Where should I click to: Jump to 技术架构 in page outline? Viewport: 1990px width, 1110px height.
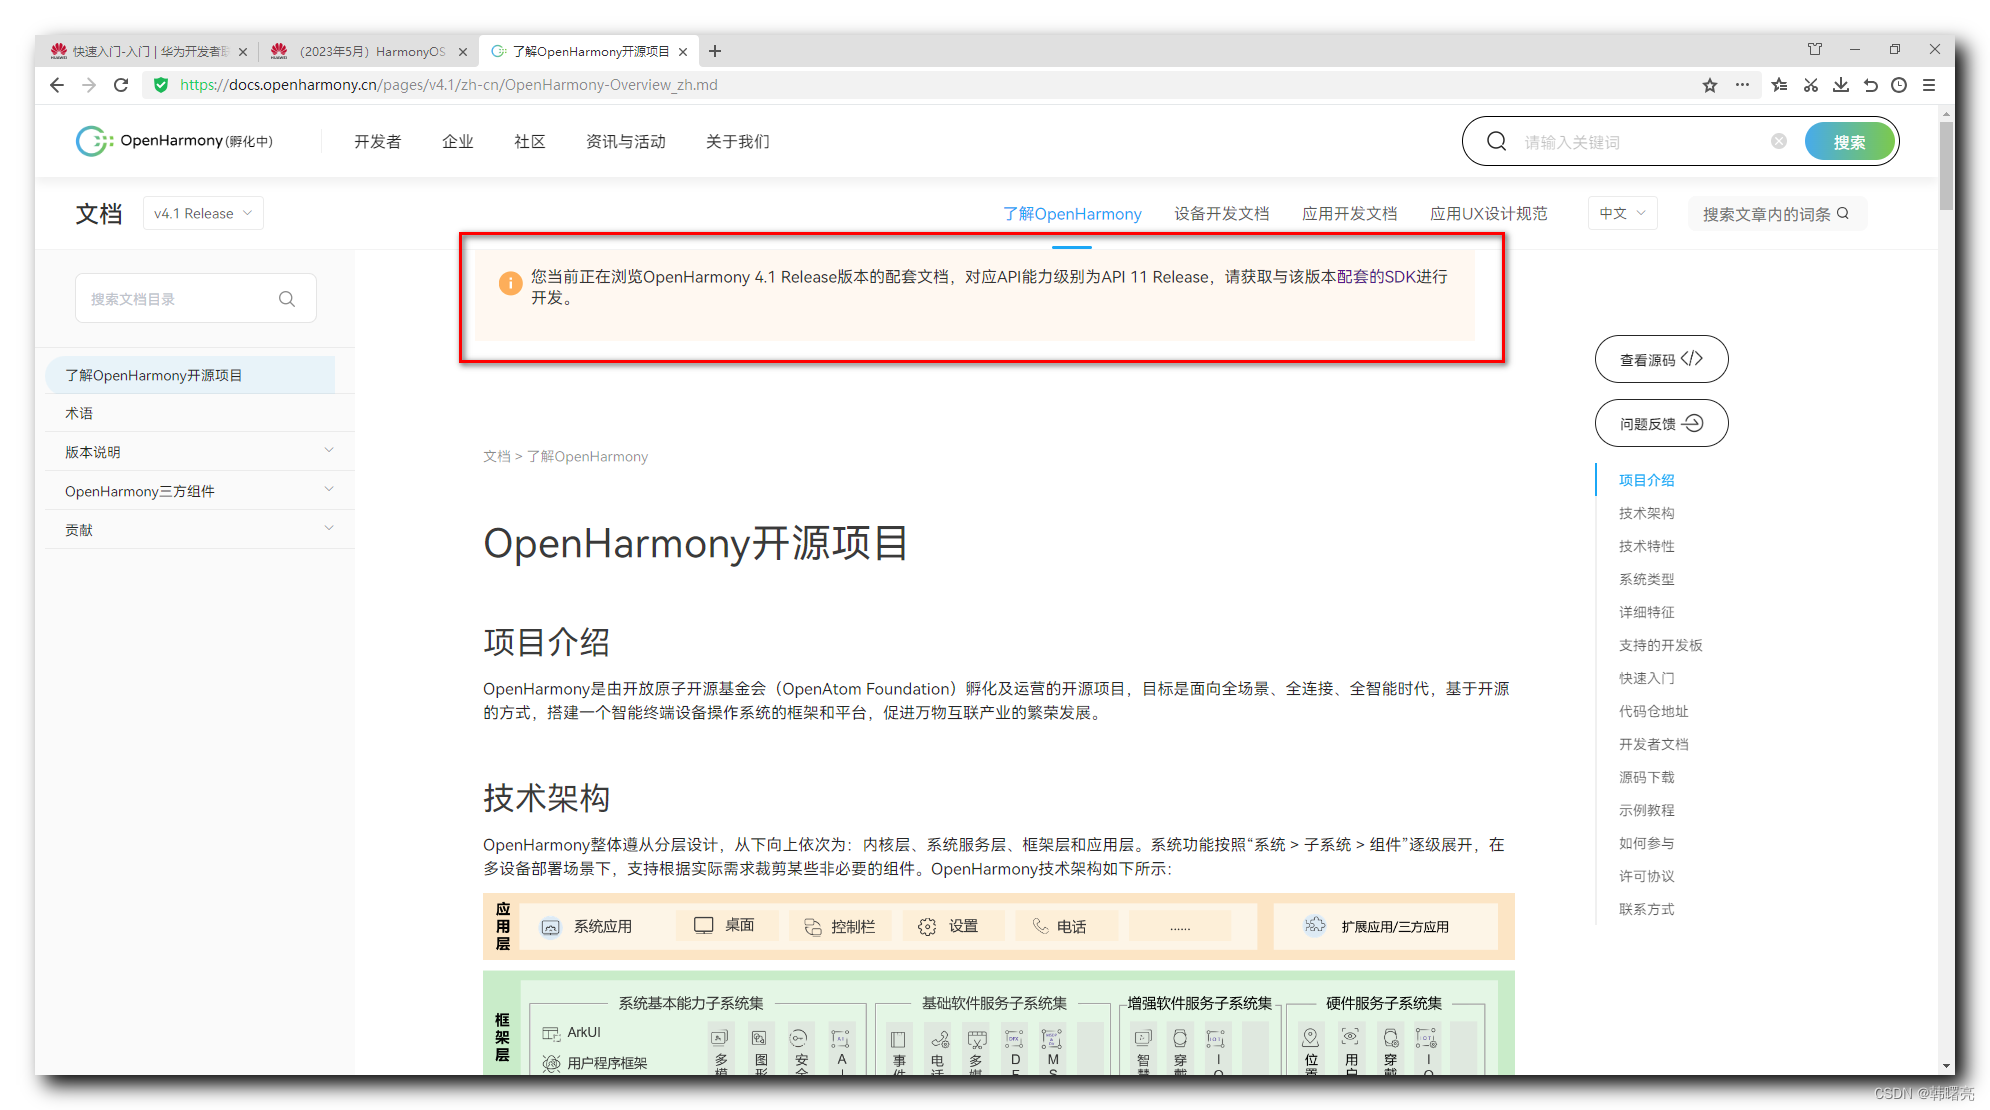1646,513
